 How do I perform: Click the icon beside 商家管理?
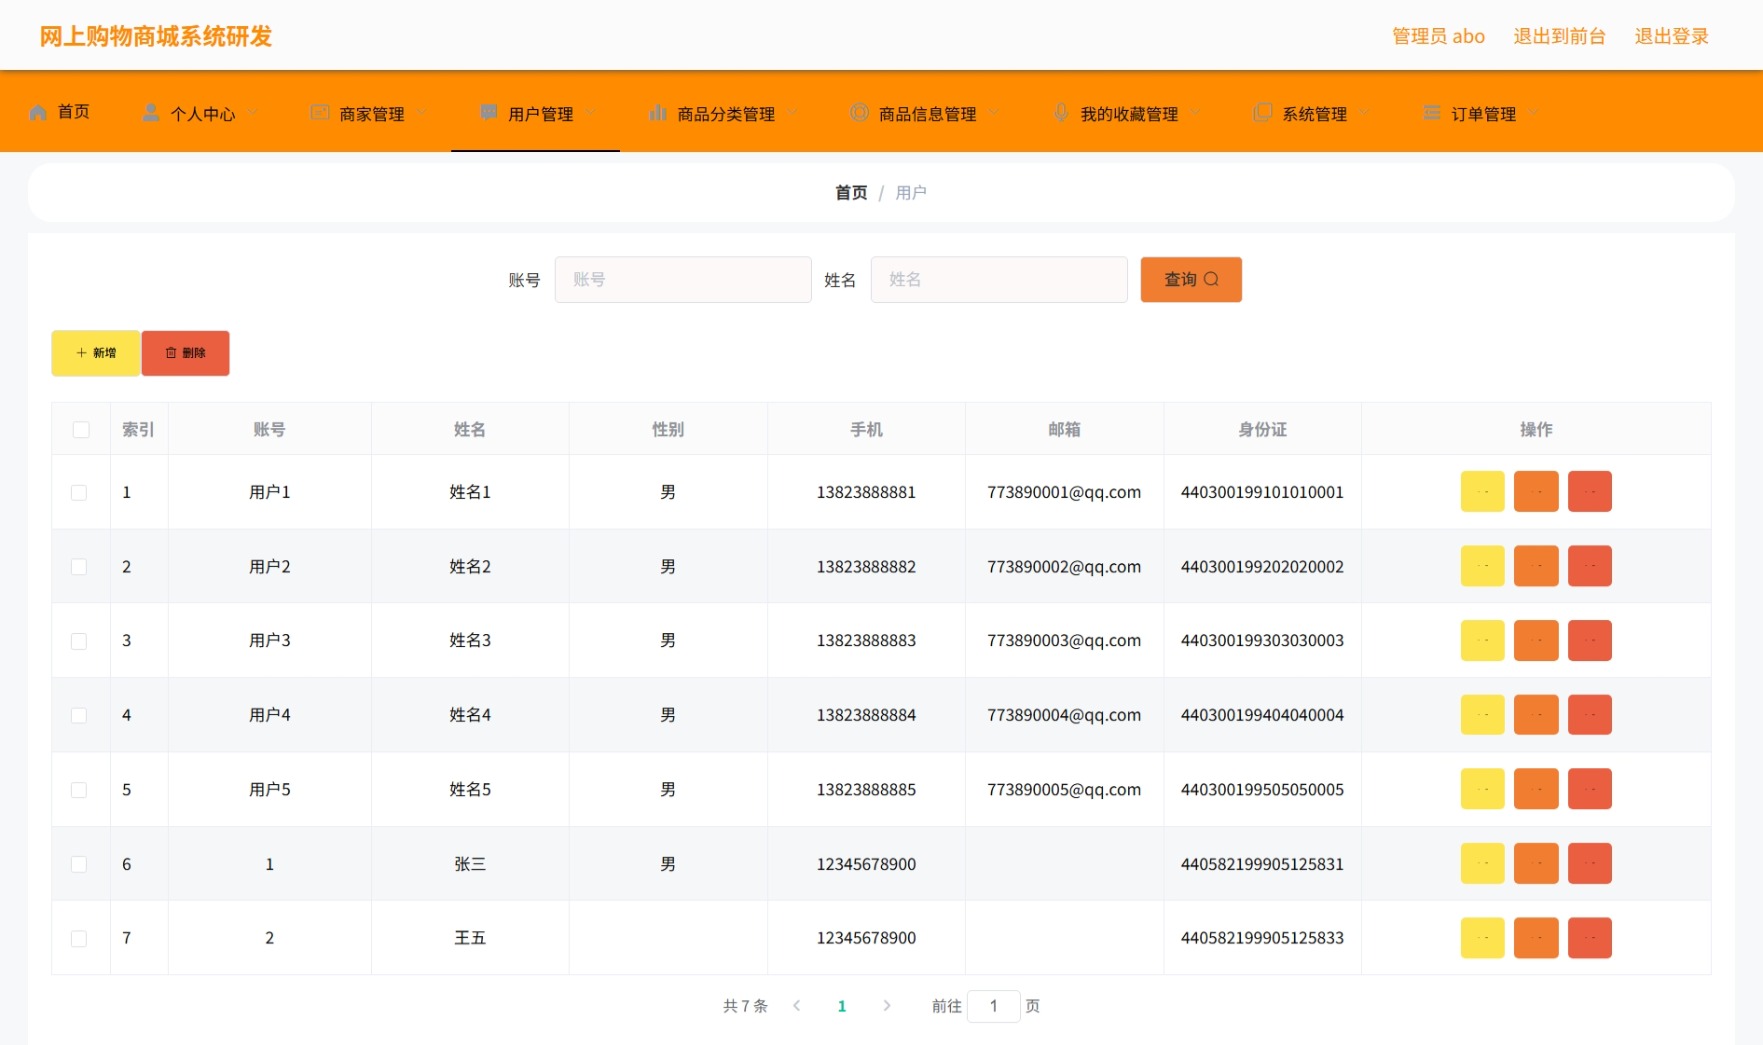pyautogui.click(x=320, y=113)
